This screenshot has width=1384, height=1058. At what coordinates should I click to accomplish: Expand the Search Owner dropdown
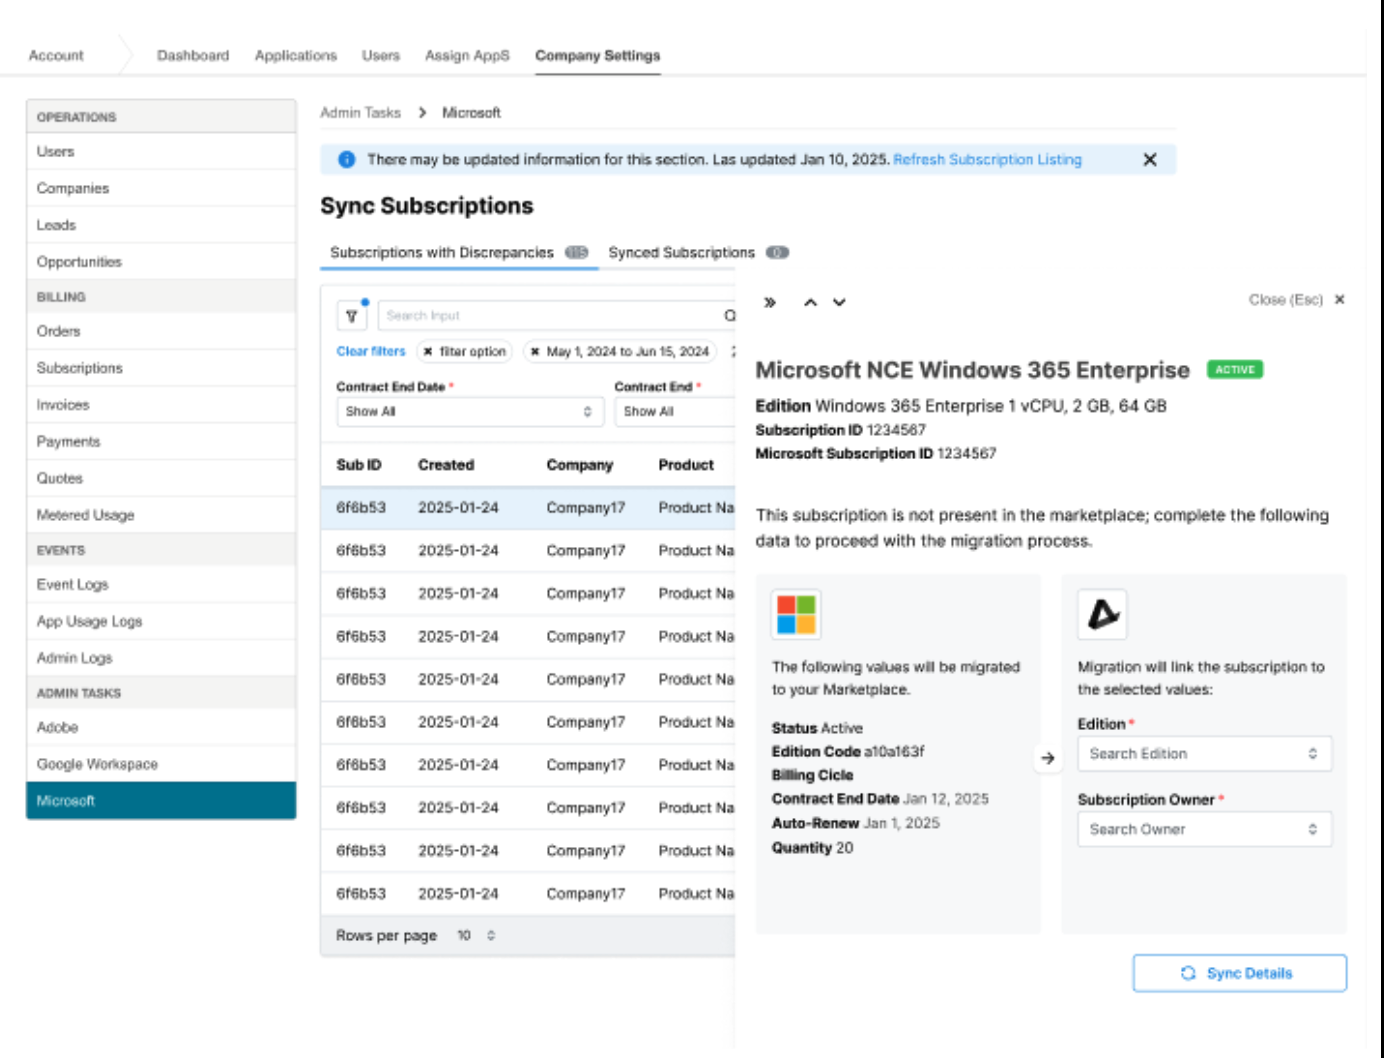click(1204, 830)
